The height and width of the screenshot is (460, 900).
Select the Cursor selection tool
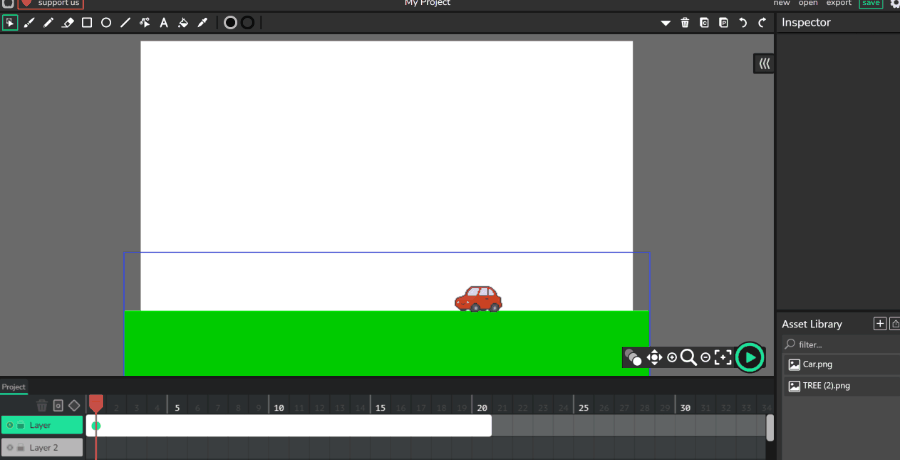click(10, 22)
